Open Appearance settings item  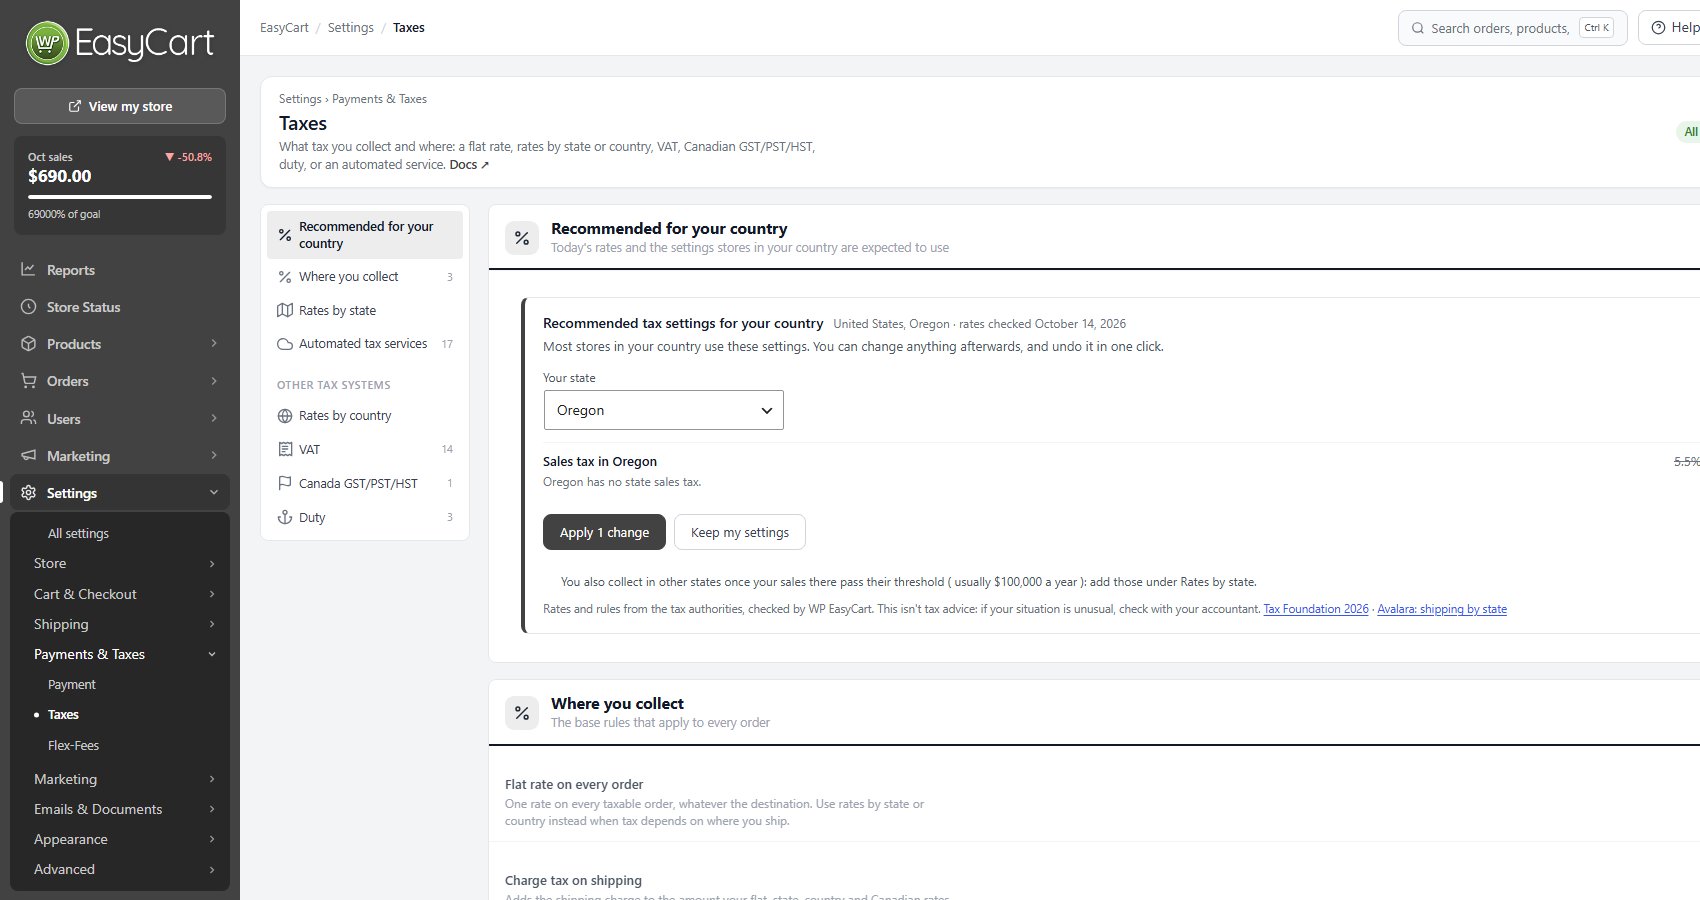[x=71, y=839]
